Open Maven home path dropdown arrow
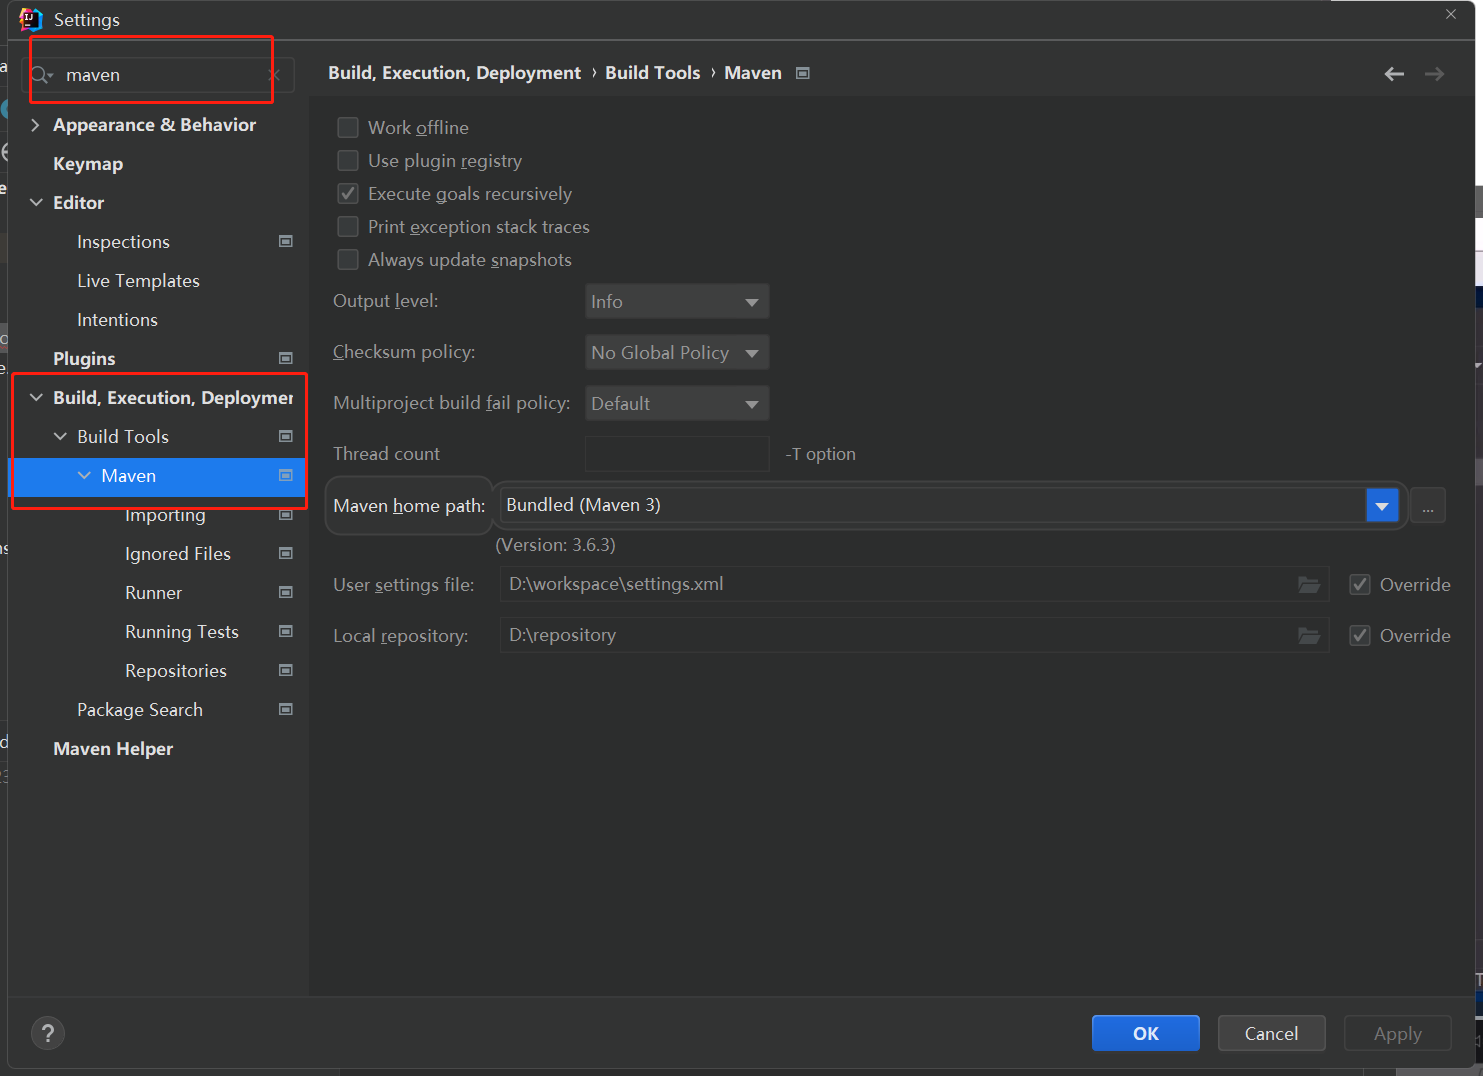 (x=1382, y=506)
